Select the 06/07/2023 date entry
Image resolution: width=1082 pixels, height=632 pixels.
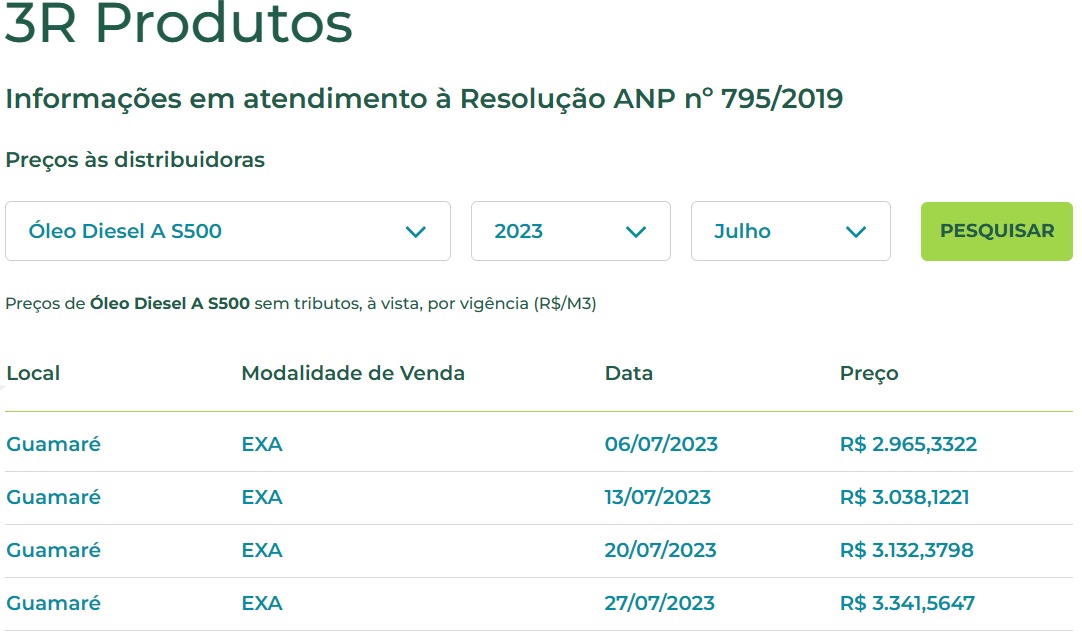tap(661, 445)
